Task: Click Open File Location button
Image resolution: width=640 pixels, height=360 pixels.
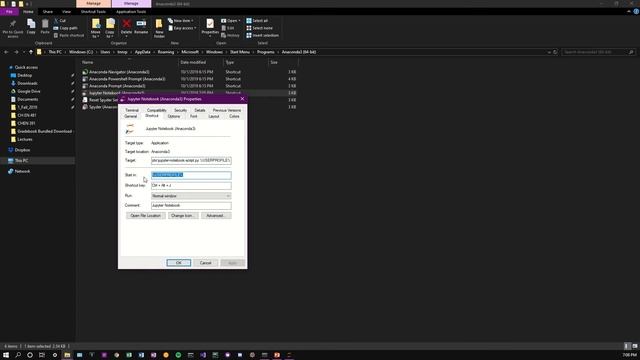Action: pyautogui.click(x=145, y=216)
